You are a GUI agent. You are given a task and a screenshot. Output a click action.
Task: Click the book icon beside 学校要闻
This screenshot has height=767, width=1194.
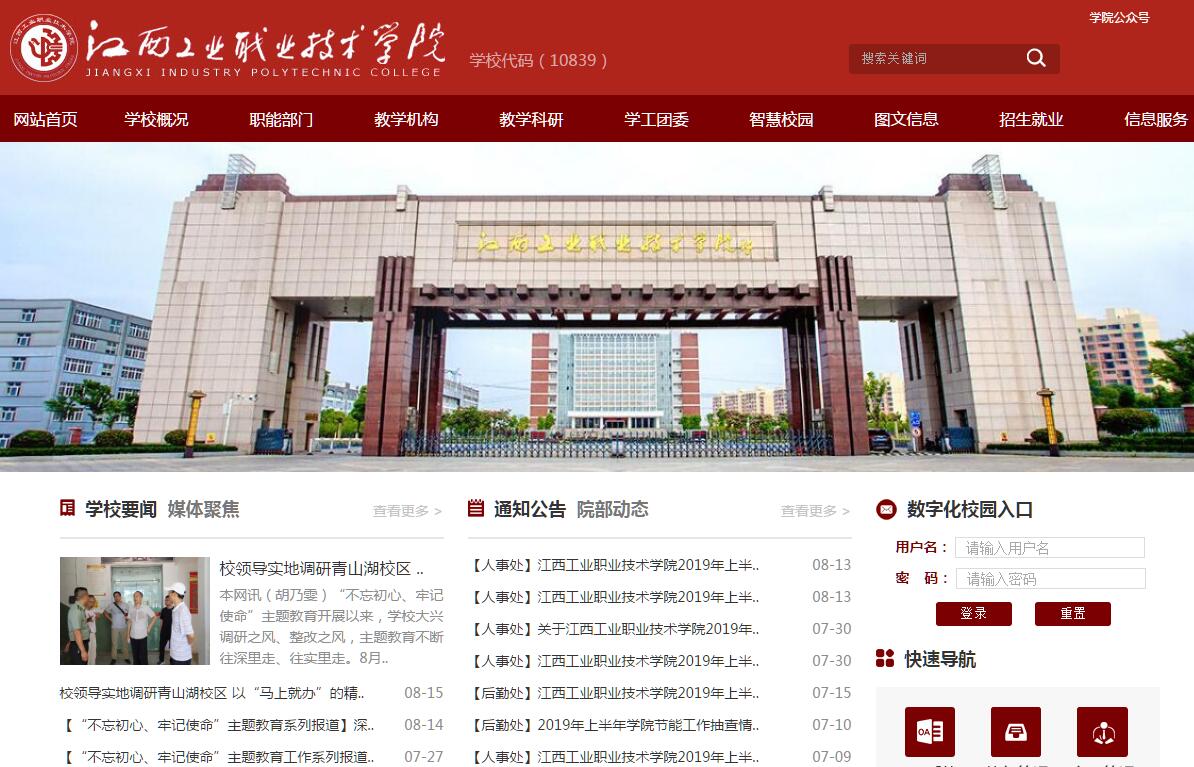tap(68, 509)
